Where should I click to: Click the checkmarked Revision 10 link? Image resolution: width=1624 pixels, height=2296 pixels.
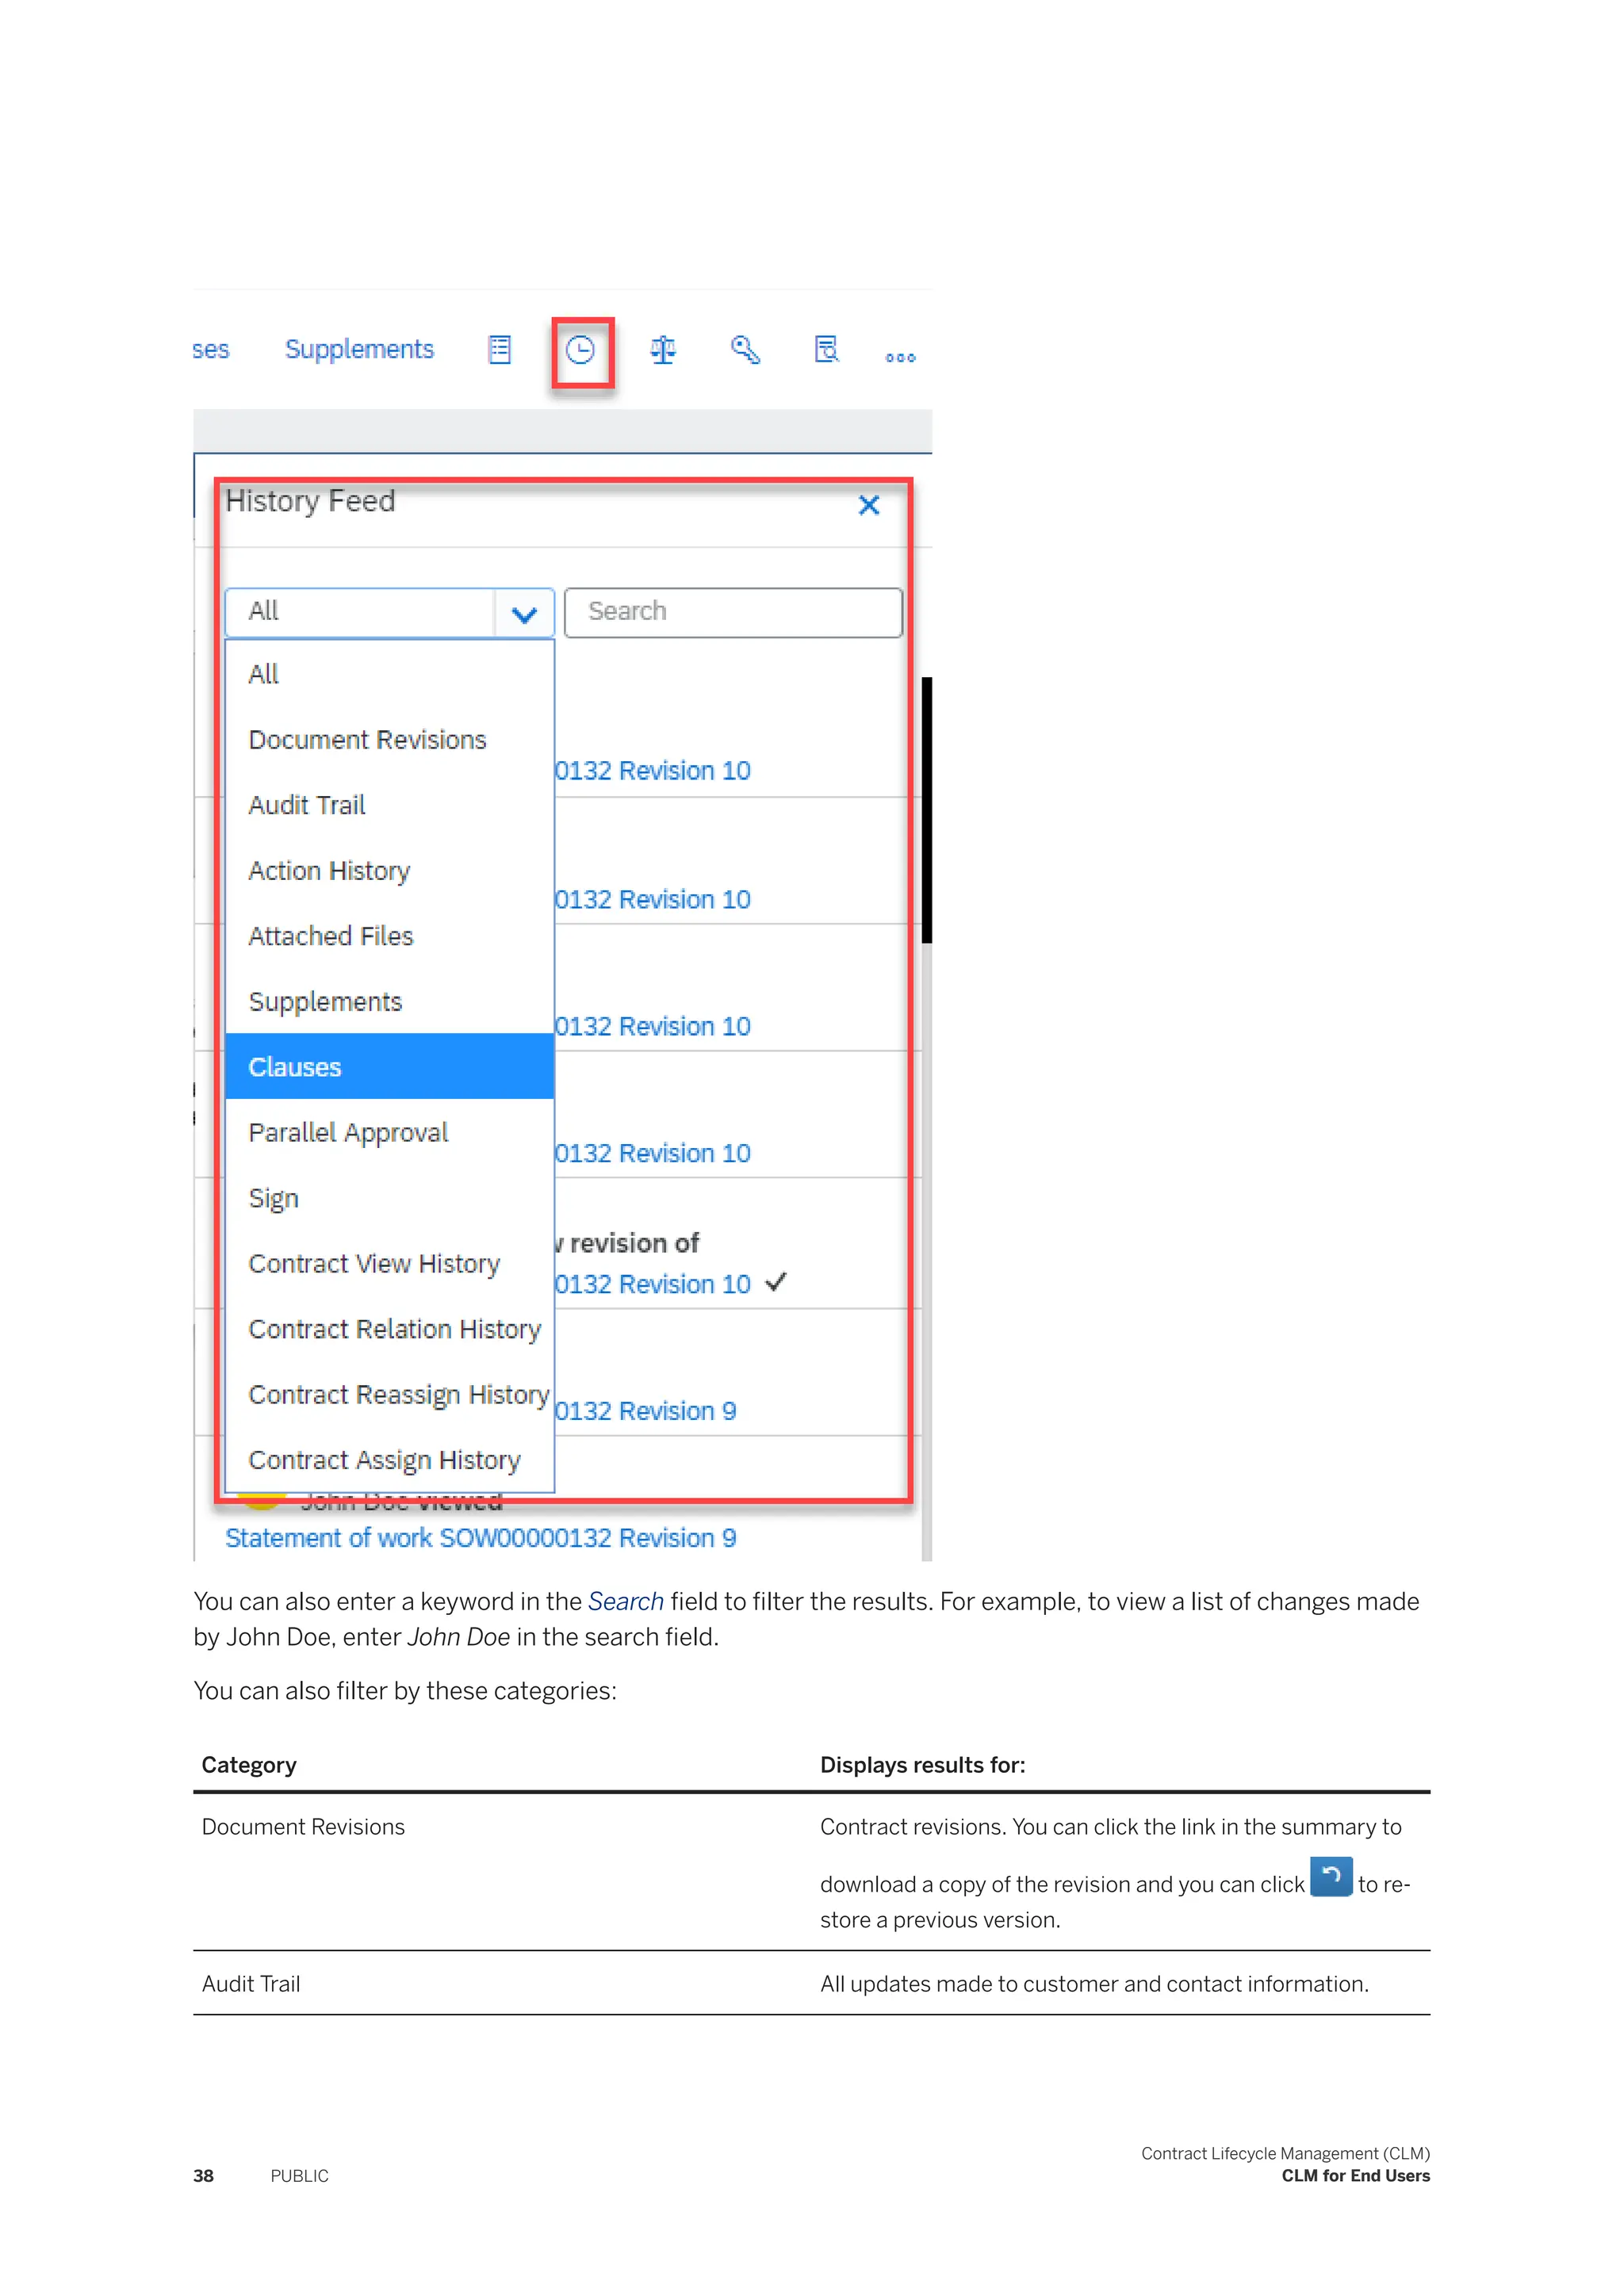[x=653, y=1284]
